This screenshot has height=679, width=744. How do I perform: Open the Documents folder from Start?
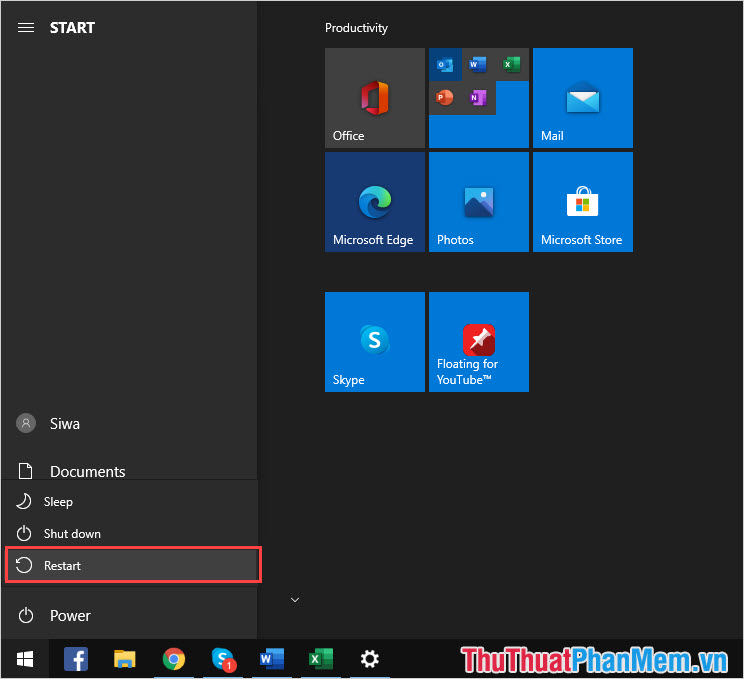(x=129, y=471)
